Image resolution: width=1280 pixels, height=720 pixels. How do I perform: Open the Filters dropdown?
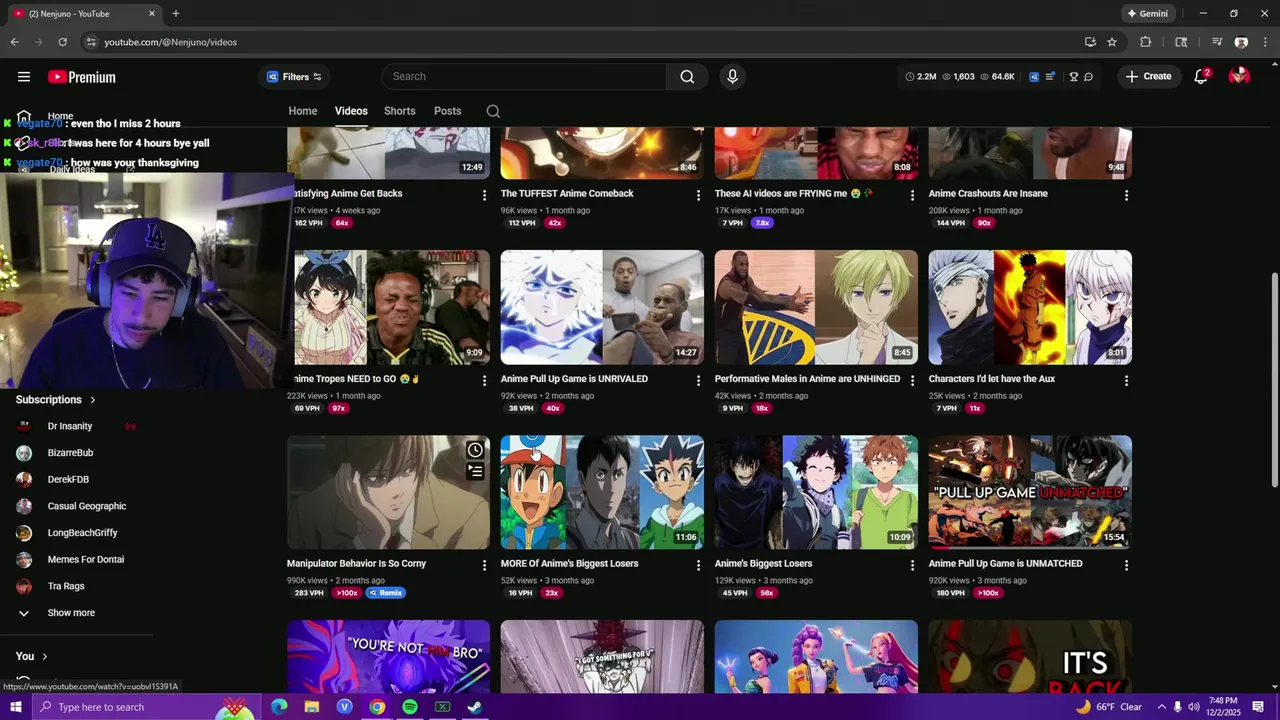coord(294,77)
